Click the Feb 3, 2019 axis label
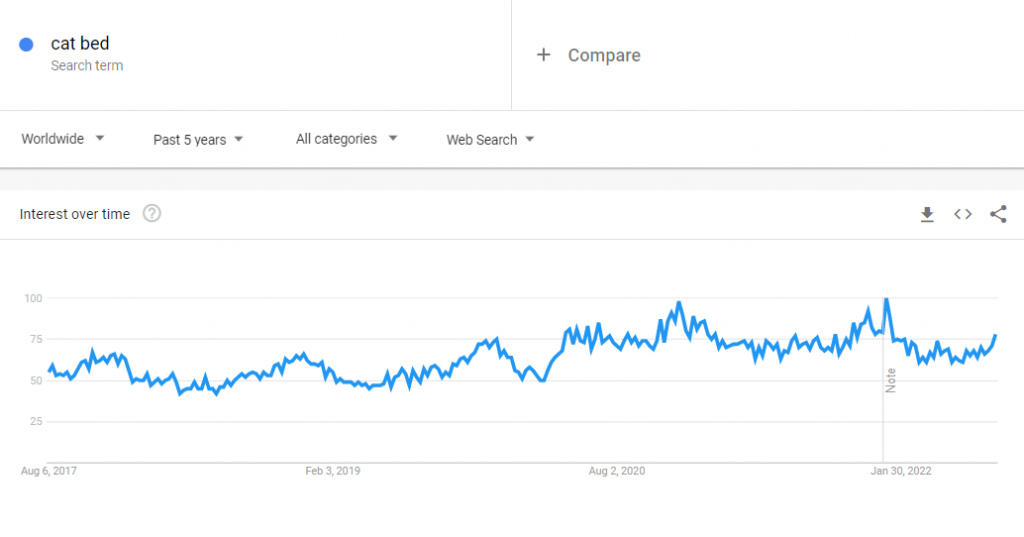Viewport: 1024px width, 537px height. click(x=332, y=470)
